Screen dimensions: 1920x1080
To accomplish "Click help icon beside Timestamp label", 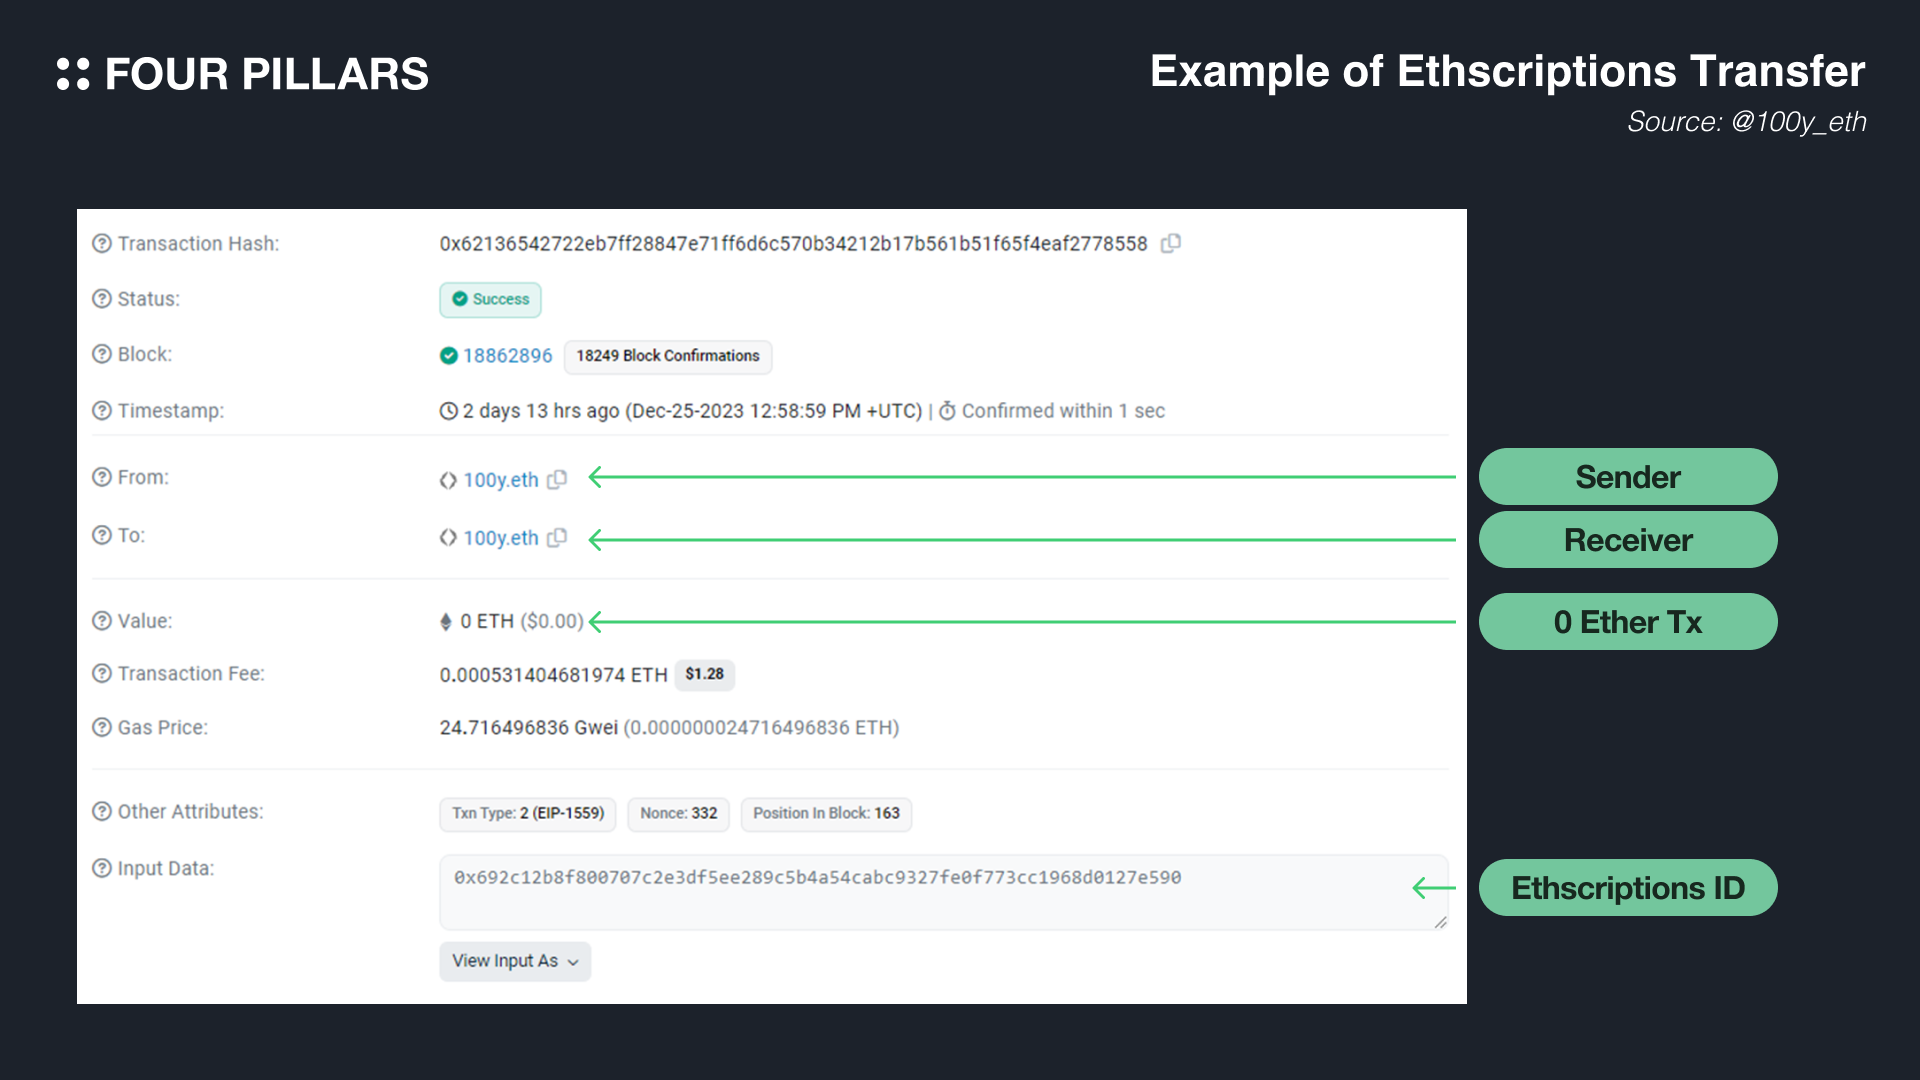I will 101,410.
